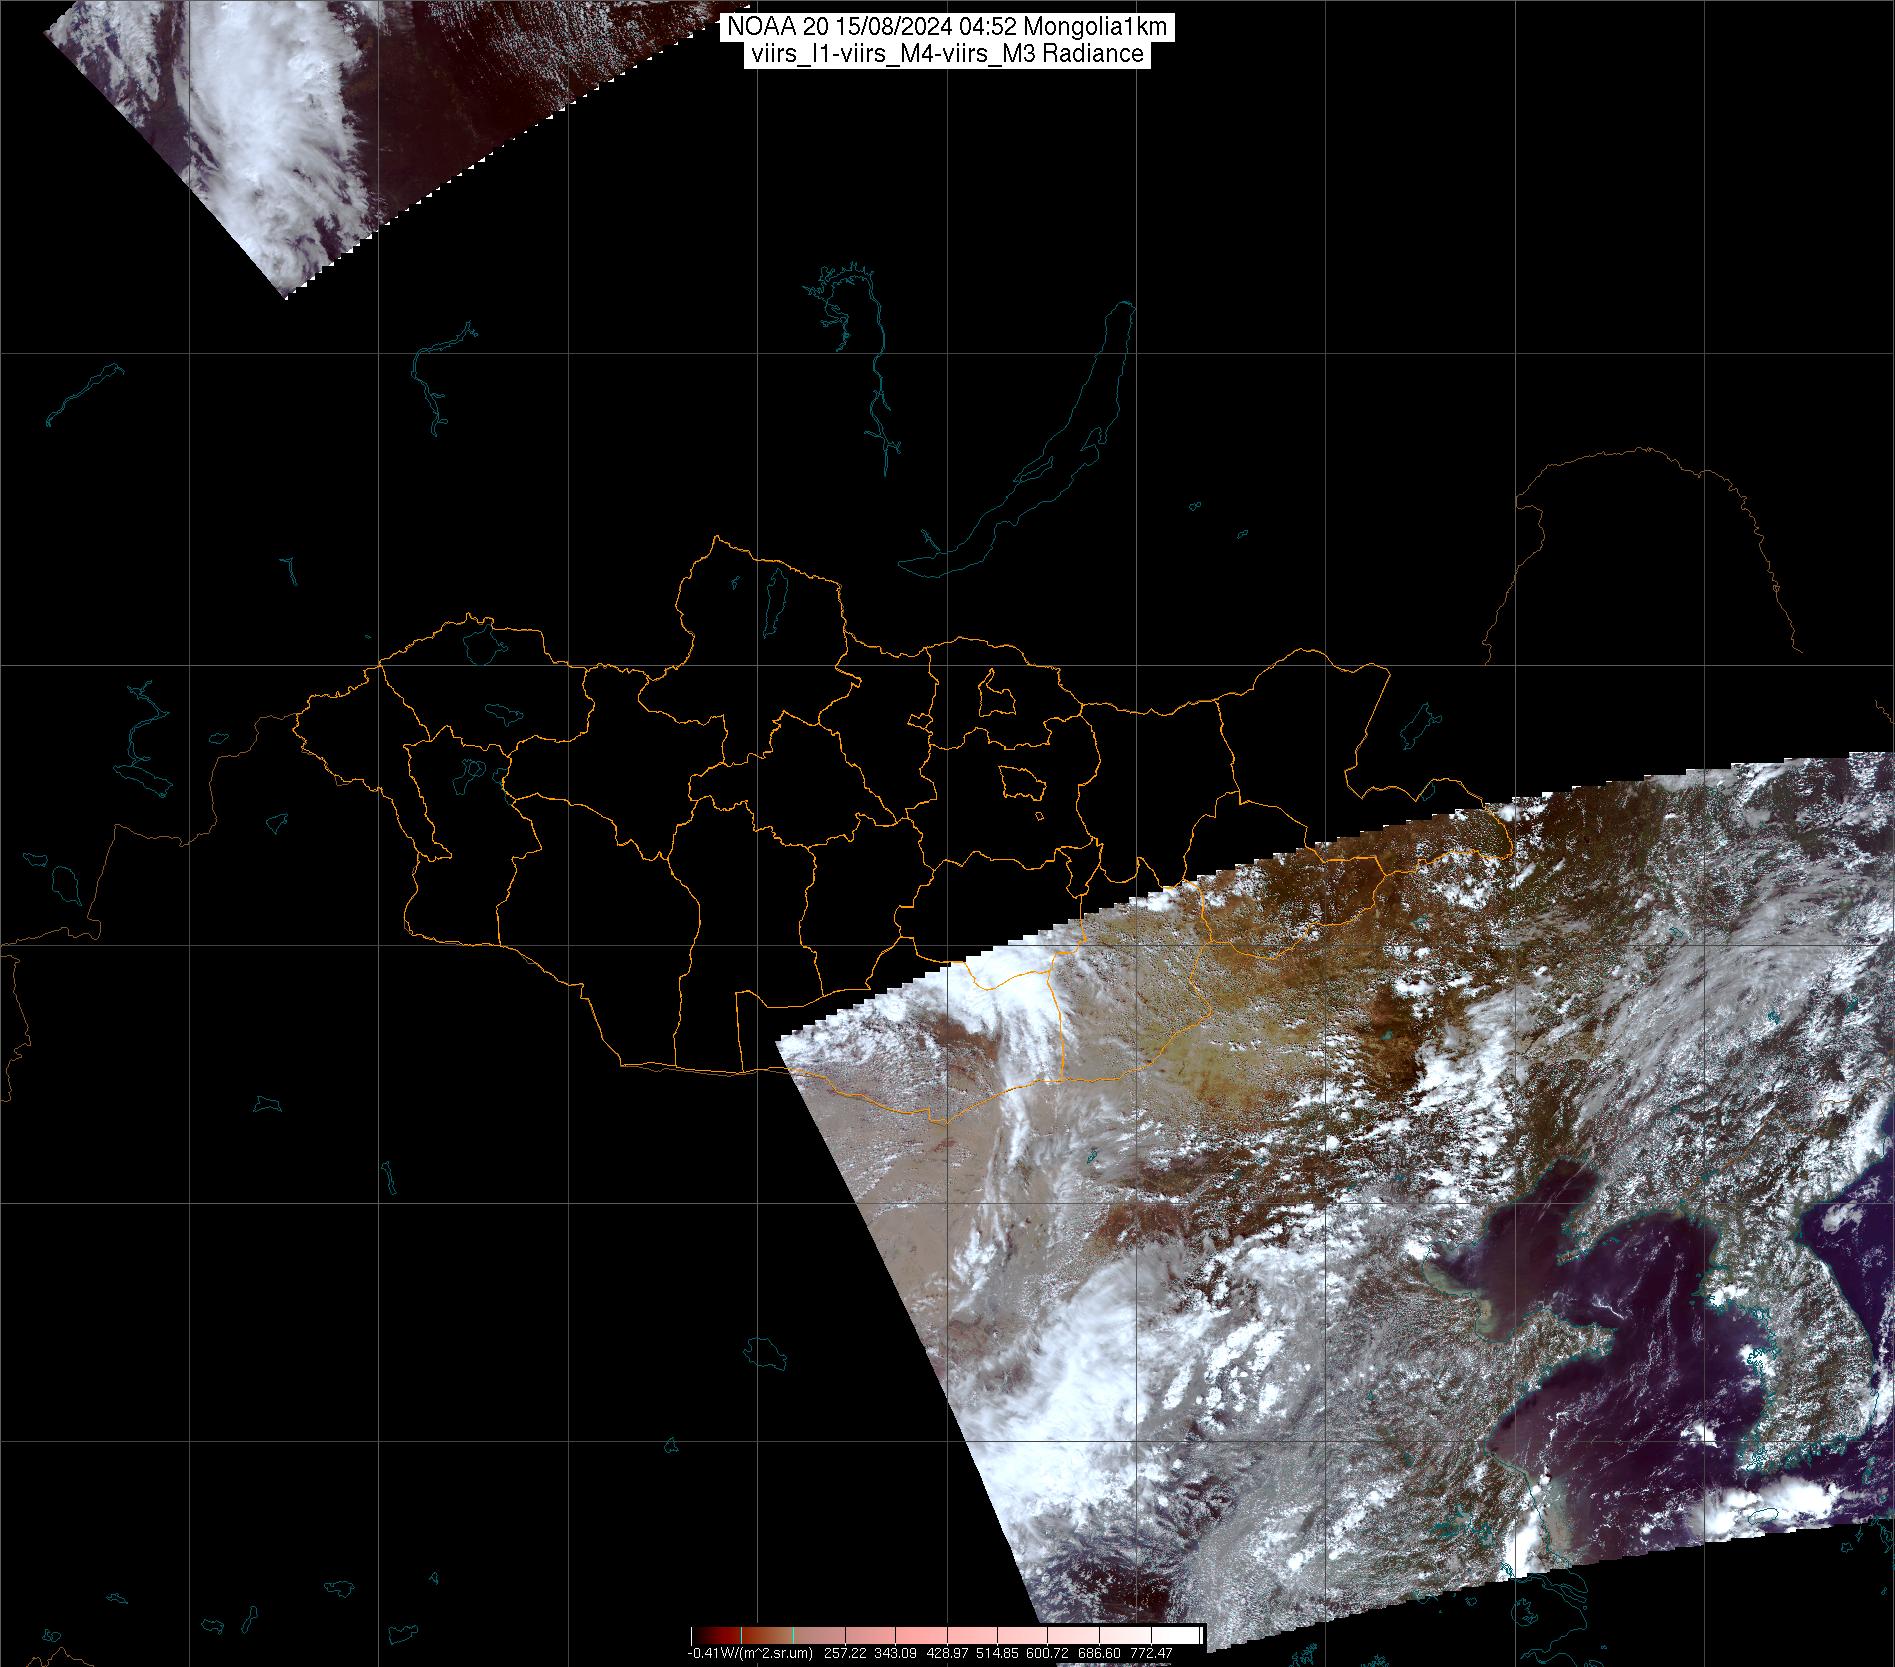Click the small enclosed Ulaanbaatar province outline
The image size is (1895, 1667).
(1019, 782)
